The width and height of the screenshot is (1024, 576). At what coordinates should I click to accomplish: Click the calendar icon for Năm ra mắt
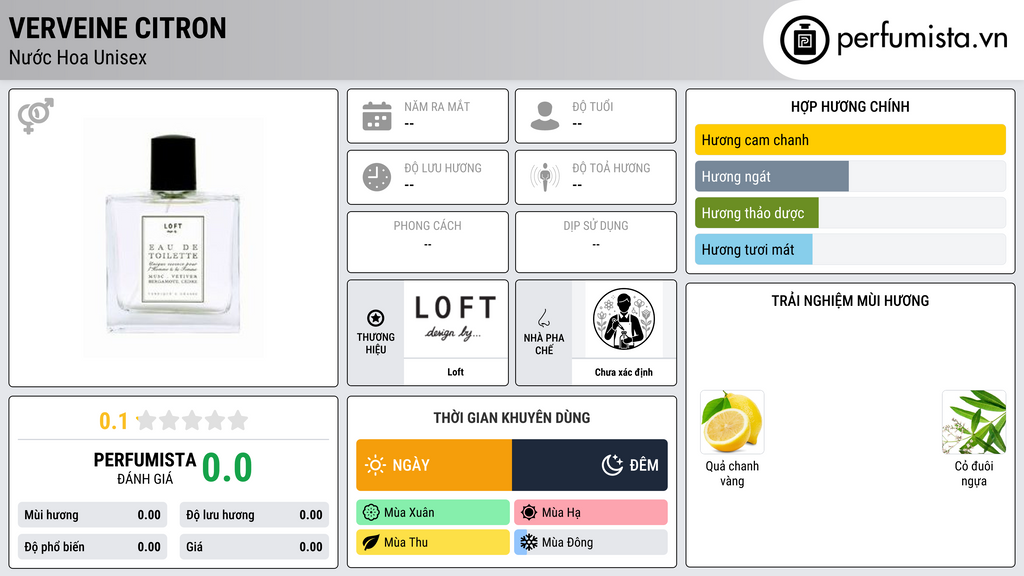(377, 116)
